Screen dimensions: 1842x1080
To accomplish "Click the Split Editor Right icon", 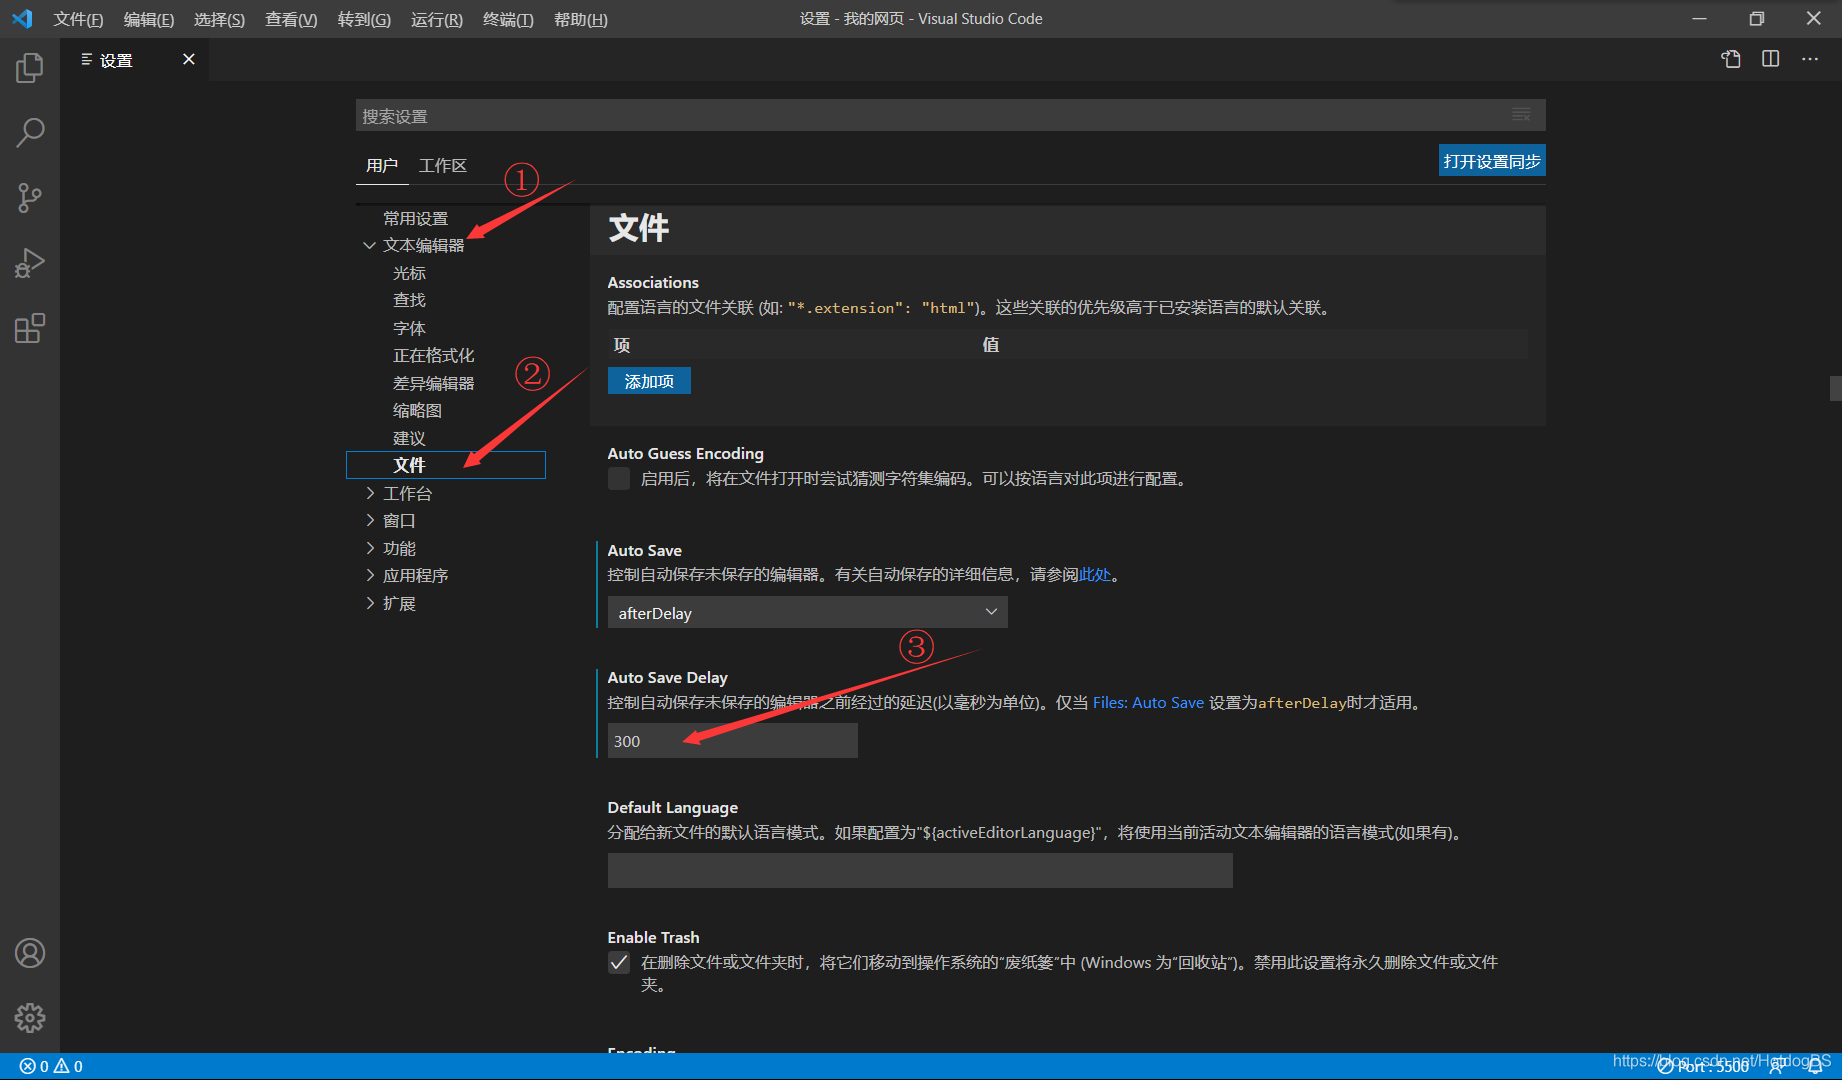I will (1771, 59).
